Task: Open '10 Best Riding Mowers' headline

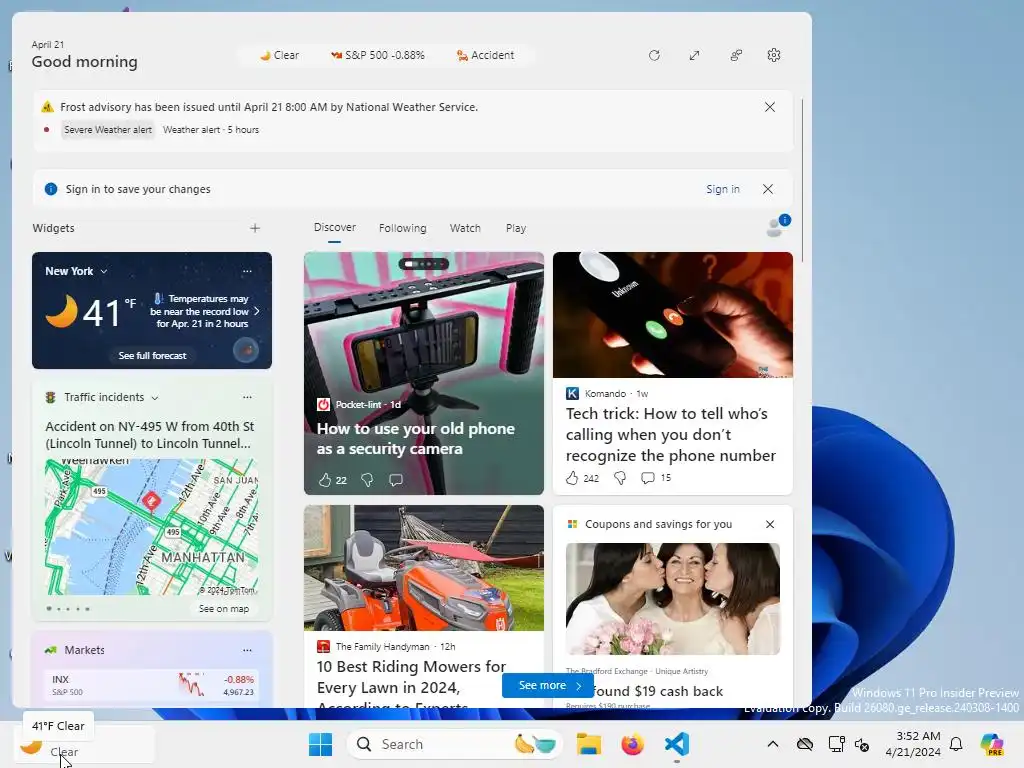Action: [x=411, y=684]
